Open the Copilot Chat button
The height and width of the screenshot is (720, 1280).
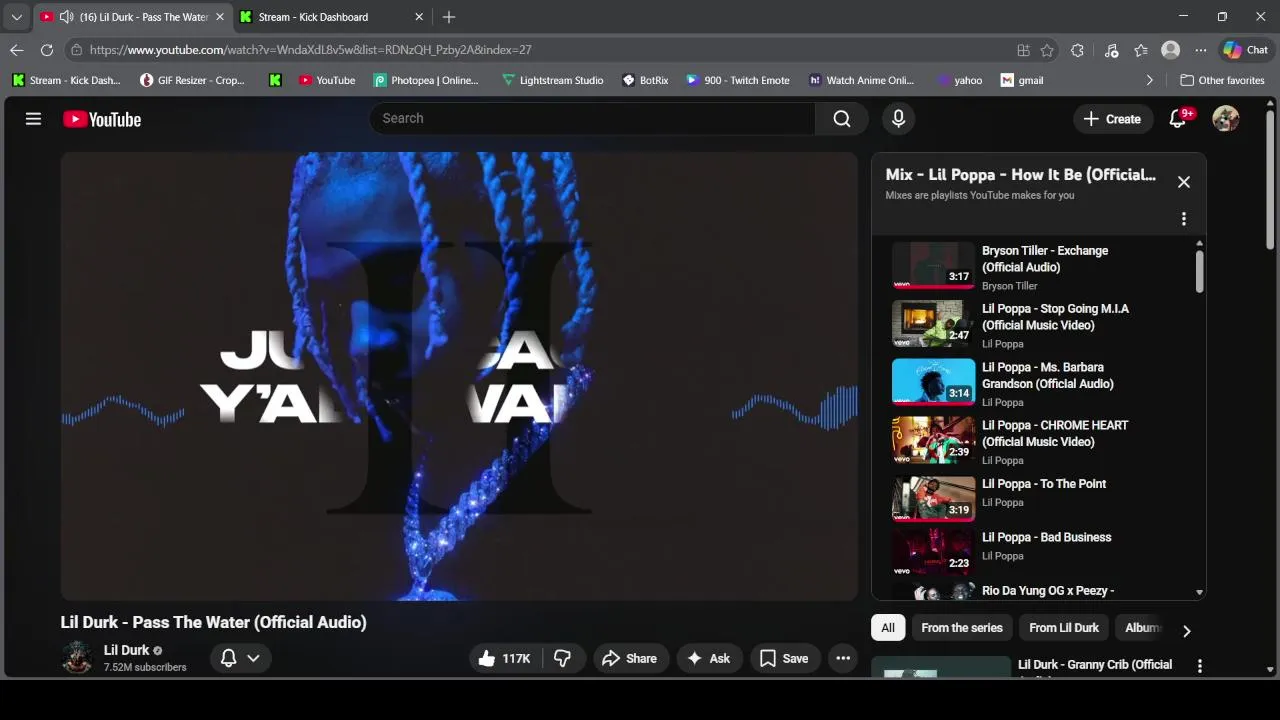pyautogui.click(x=1245, y=50)
